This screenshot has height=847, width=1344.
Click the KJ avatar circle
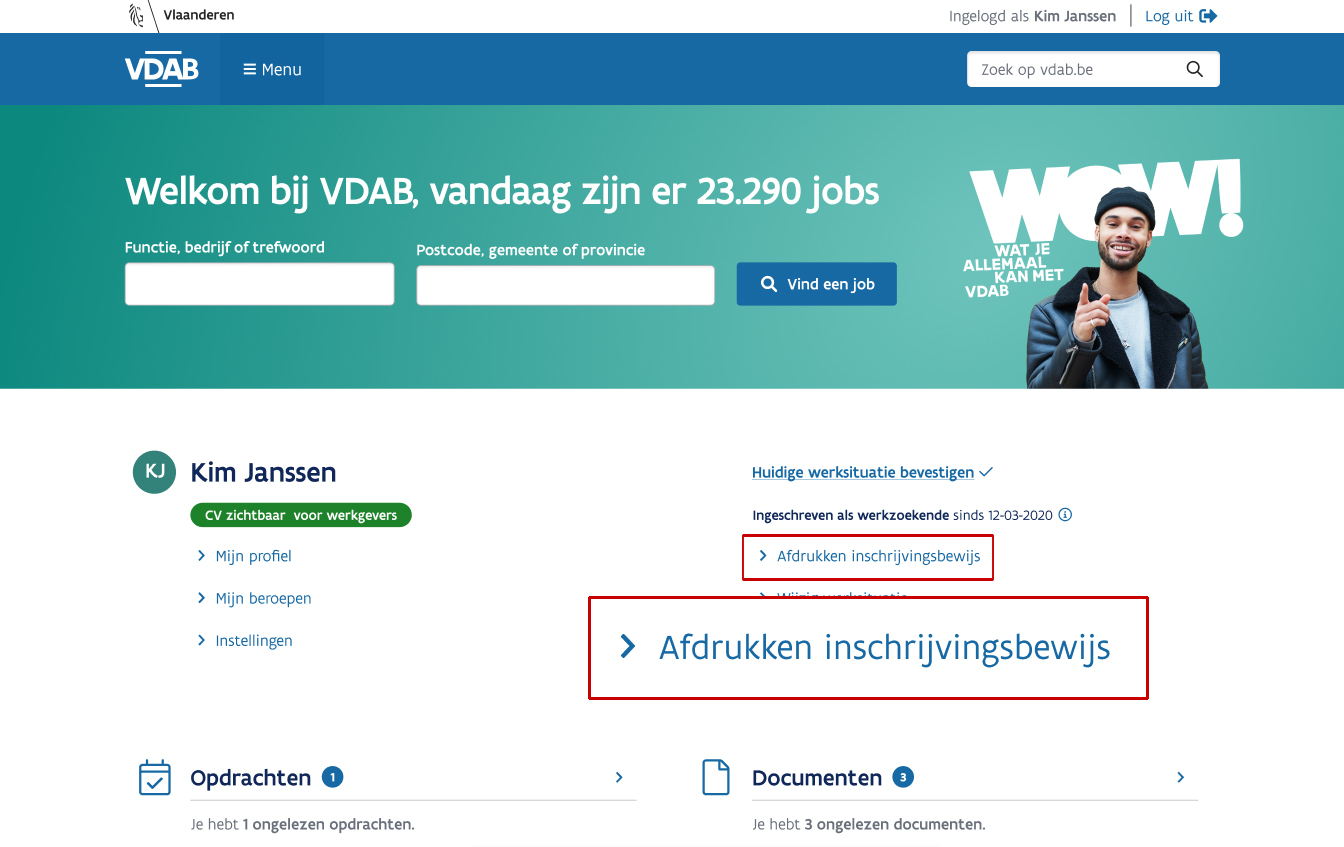[154, 472]
